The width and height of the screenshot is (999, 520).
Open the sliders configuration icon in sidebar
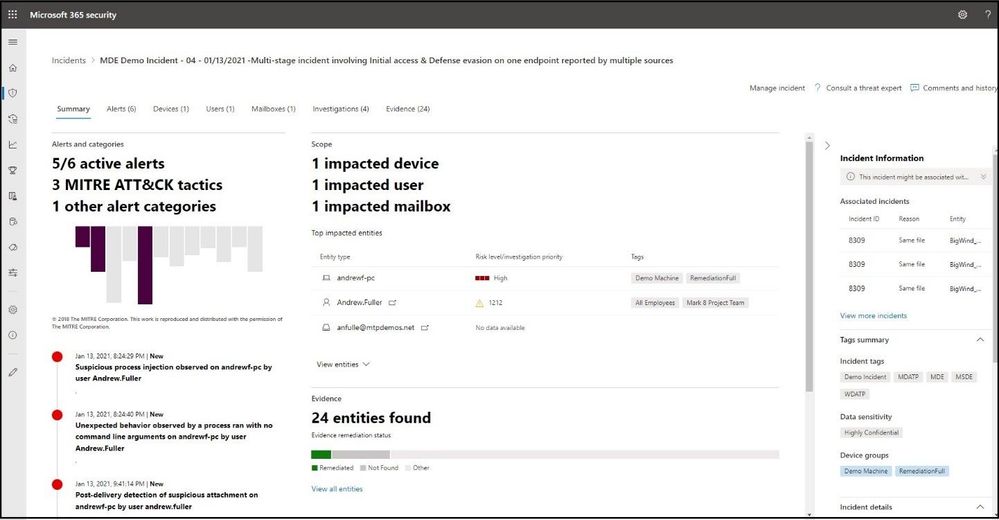tap(13, 273)
